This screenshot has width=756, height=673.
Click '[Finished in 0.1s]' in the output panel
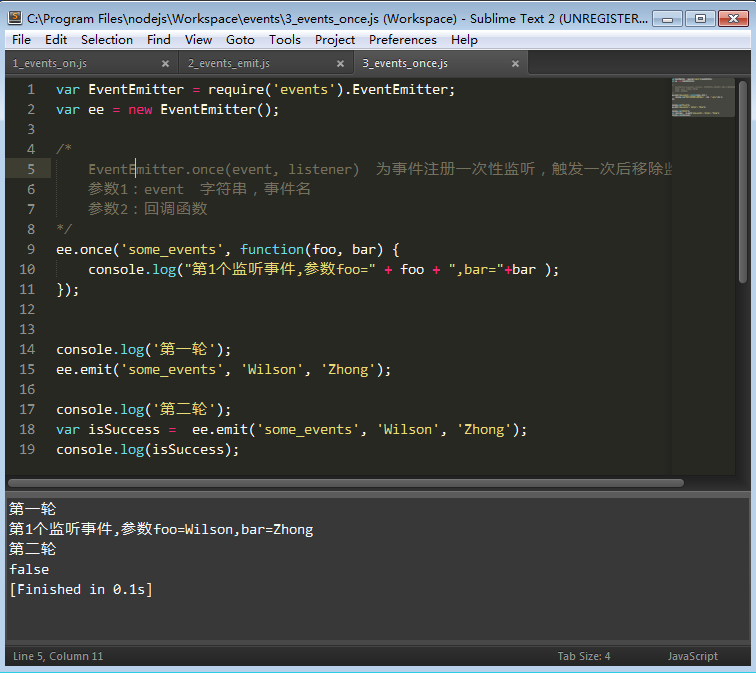pyautogui.click(x=81, y=590)
